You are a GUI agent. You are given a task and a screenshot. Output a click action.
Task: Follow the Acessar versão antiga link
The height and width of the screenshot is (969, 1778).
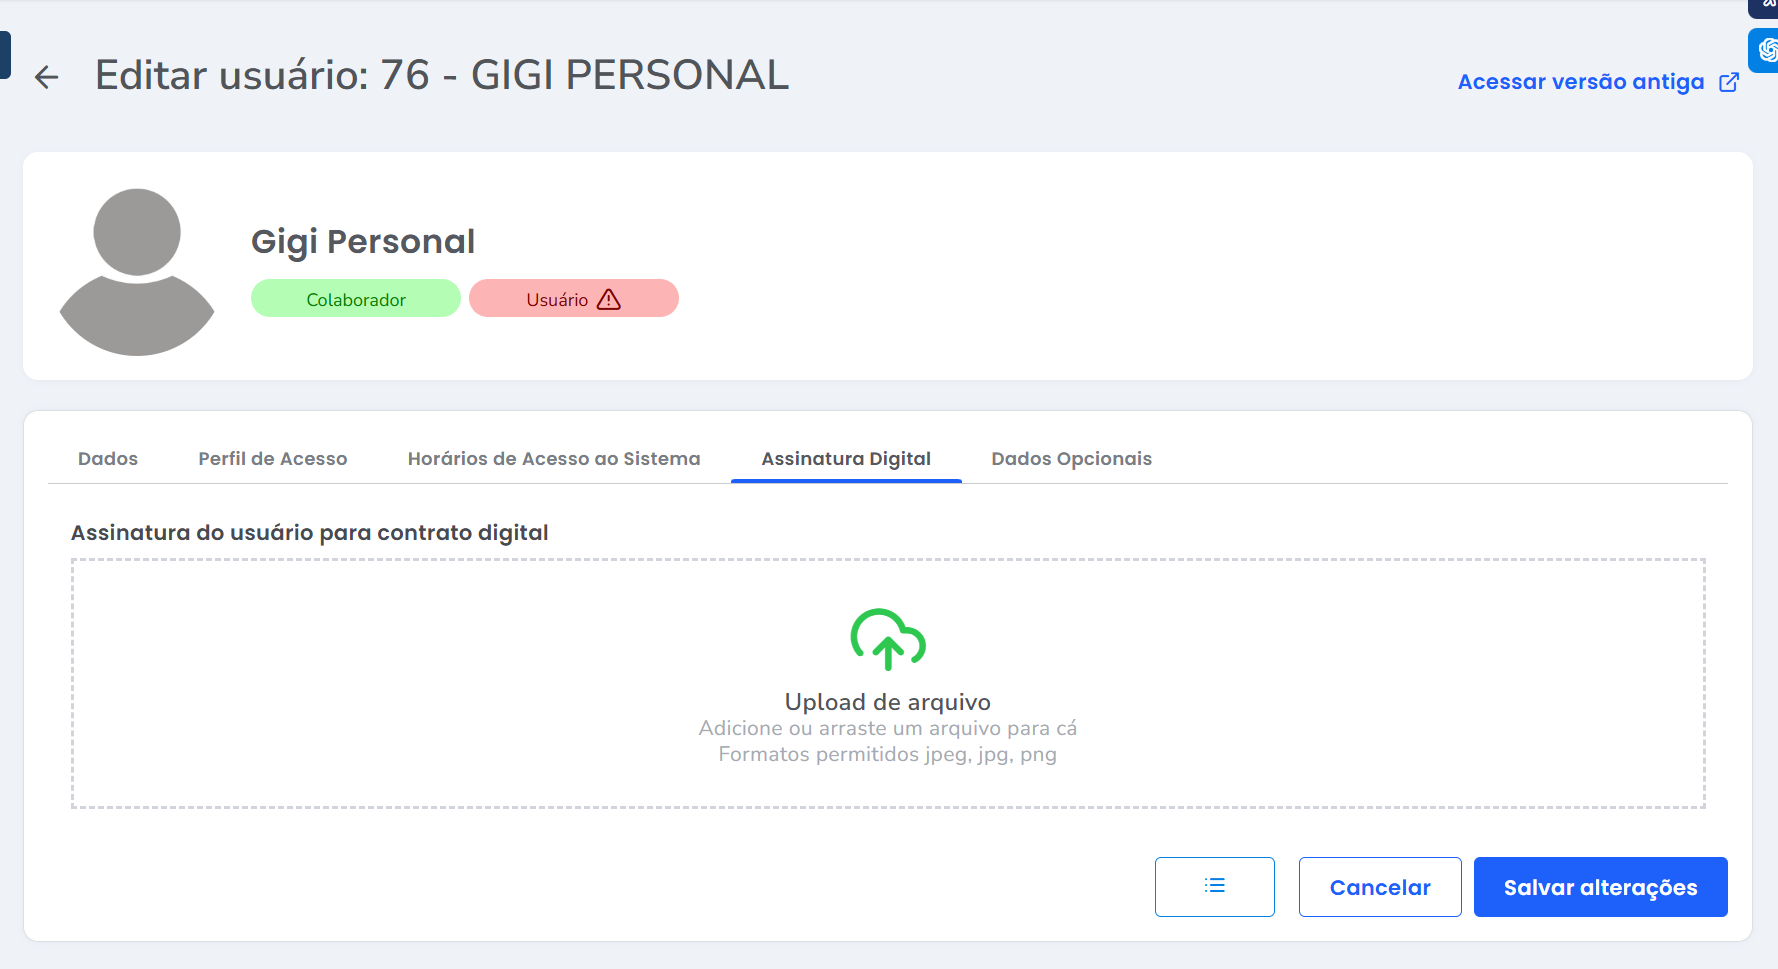[x=1580, y=82]
